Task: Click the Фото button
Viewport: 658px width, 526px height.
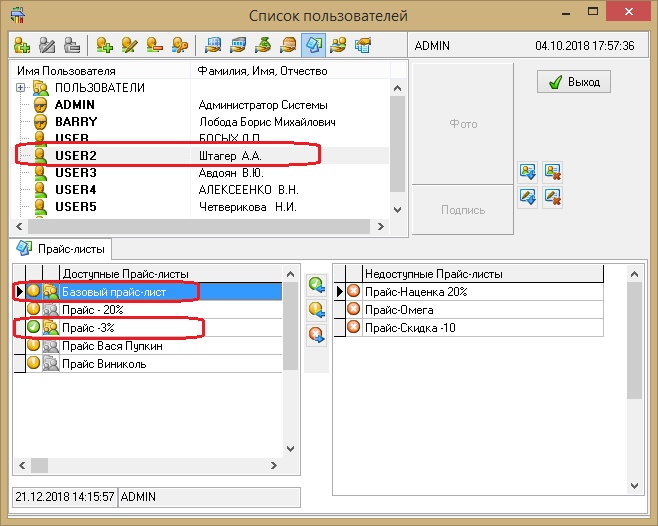Action: (461, 125)
